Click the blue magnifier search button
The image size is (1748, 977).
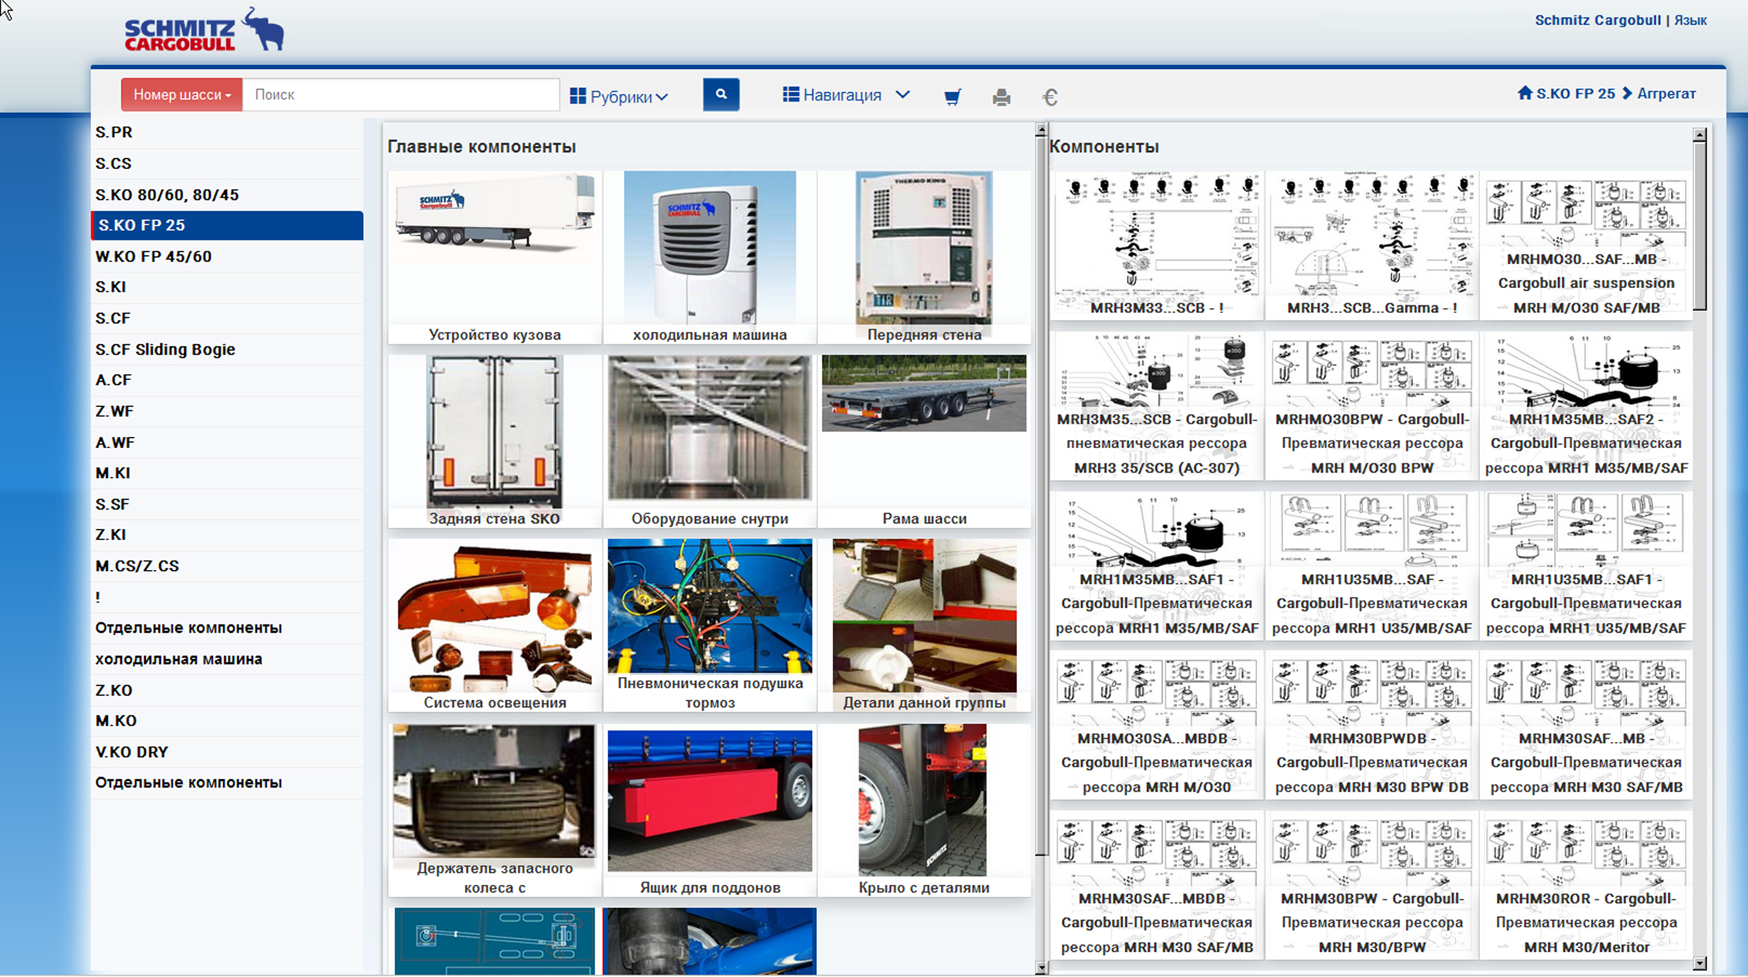(x=720, y=95)
